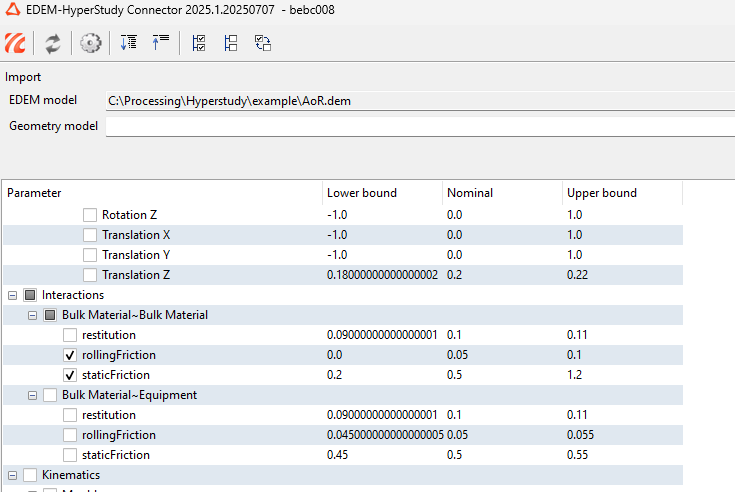Click the Altair logo in title bar
735x492 pixels.
(x=13, y=9)
